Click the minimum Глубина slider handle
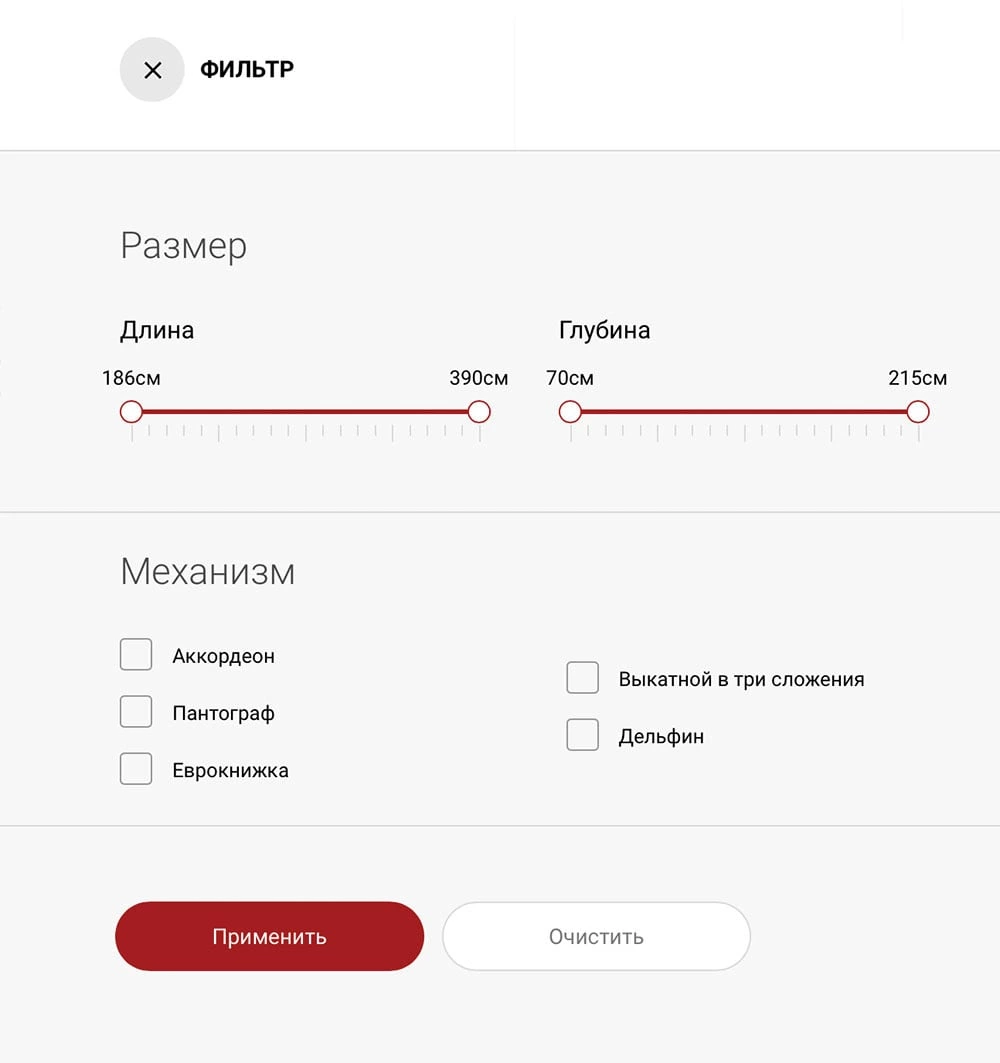 (570, 412)
